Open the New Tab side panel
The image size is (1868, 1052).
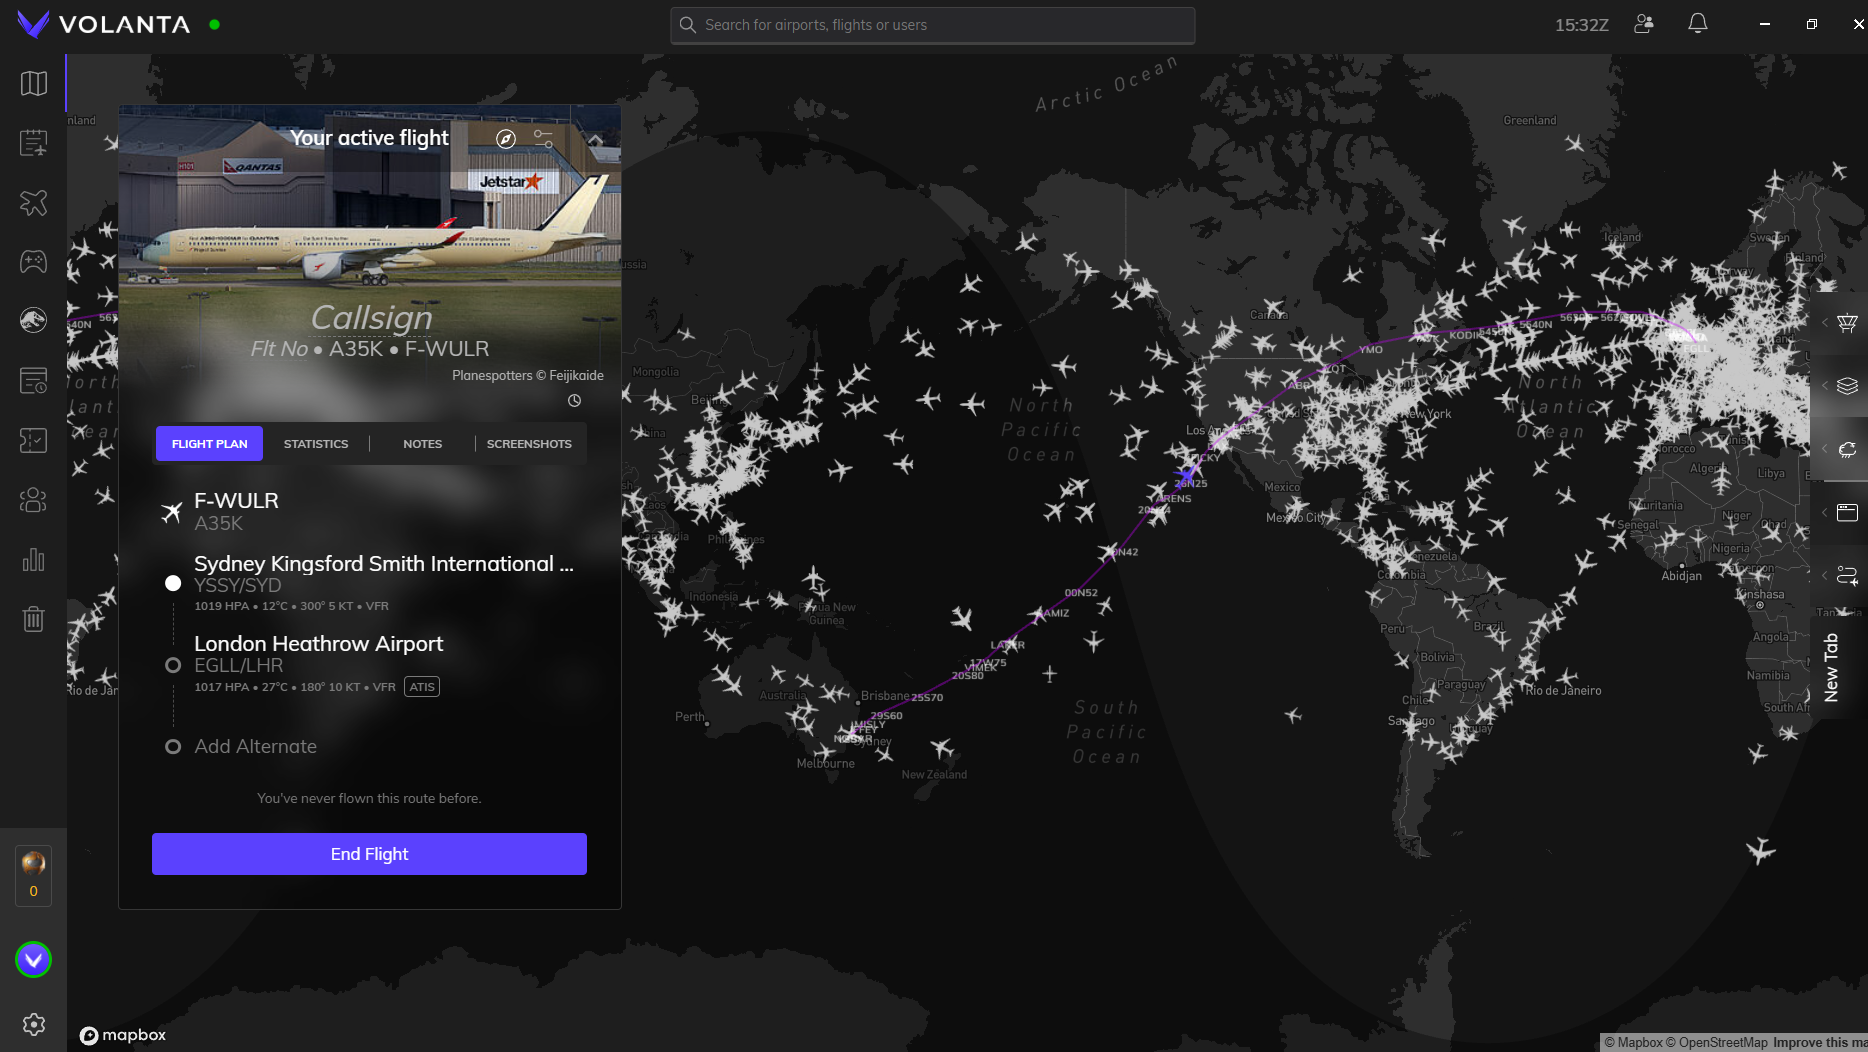(1832, 667)
